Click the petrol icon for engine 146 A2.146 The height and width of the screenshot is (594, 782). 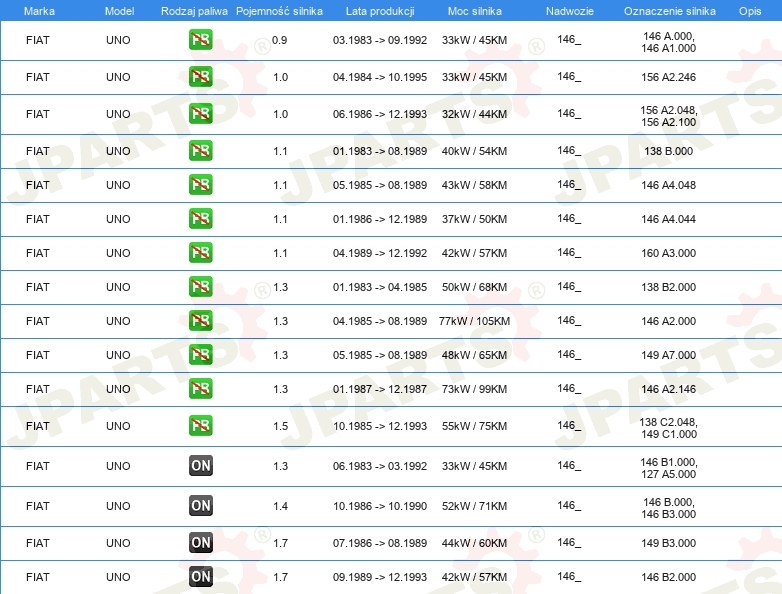(x=200, y=389)
